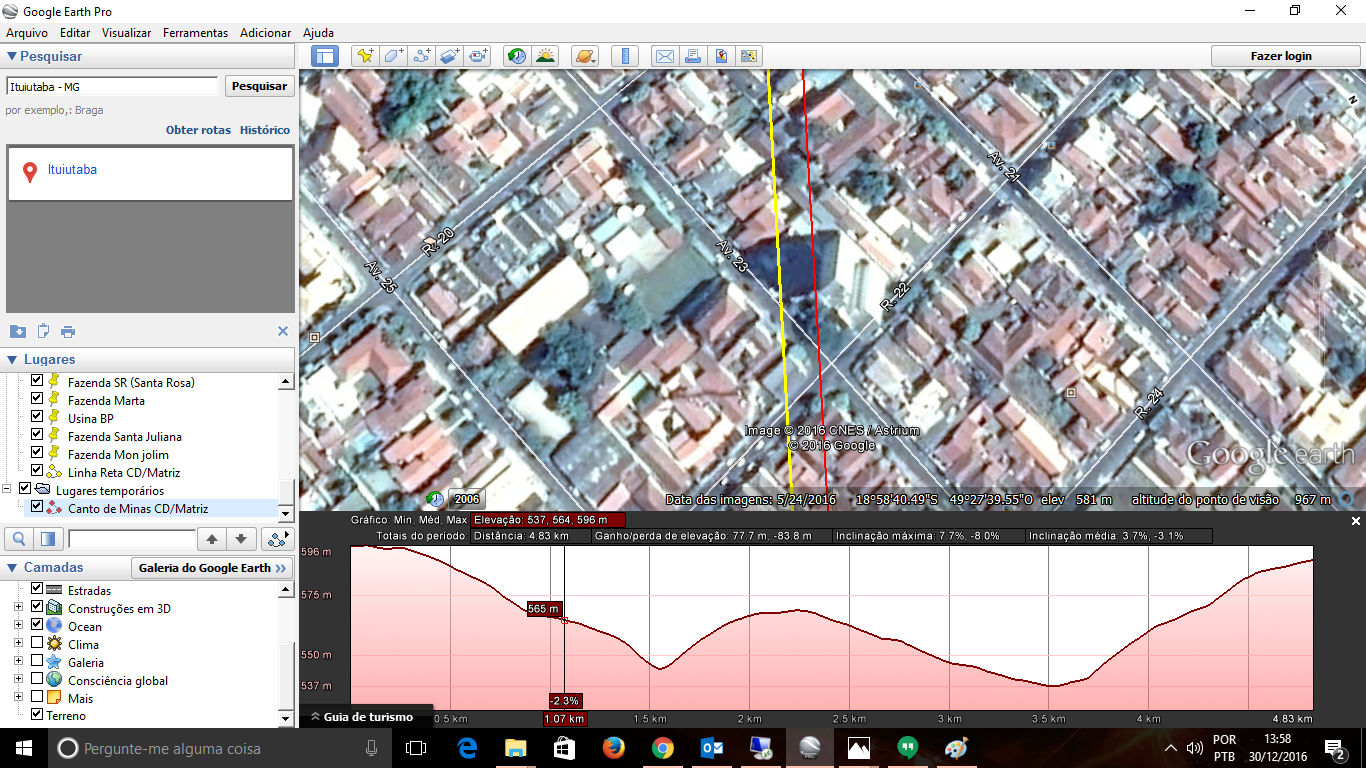The image size is (1366, 768).
Task: Toggle the sidebar visibility button
Action: [326, 56]
